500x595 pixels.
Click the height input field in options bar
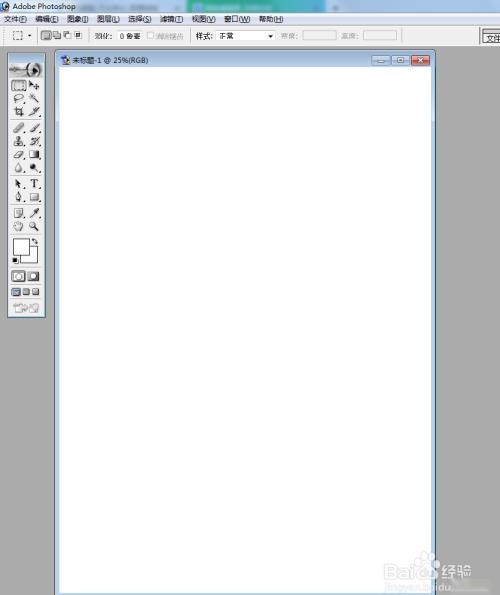click(x=380, y=36)
